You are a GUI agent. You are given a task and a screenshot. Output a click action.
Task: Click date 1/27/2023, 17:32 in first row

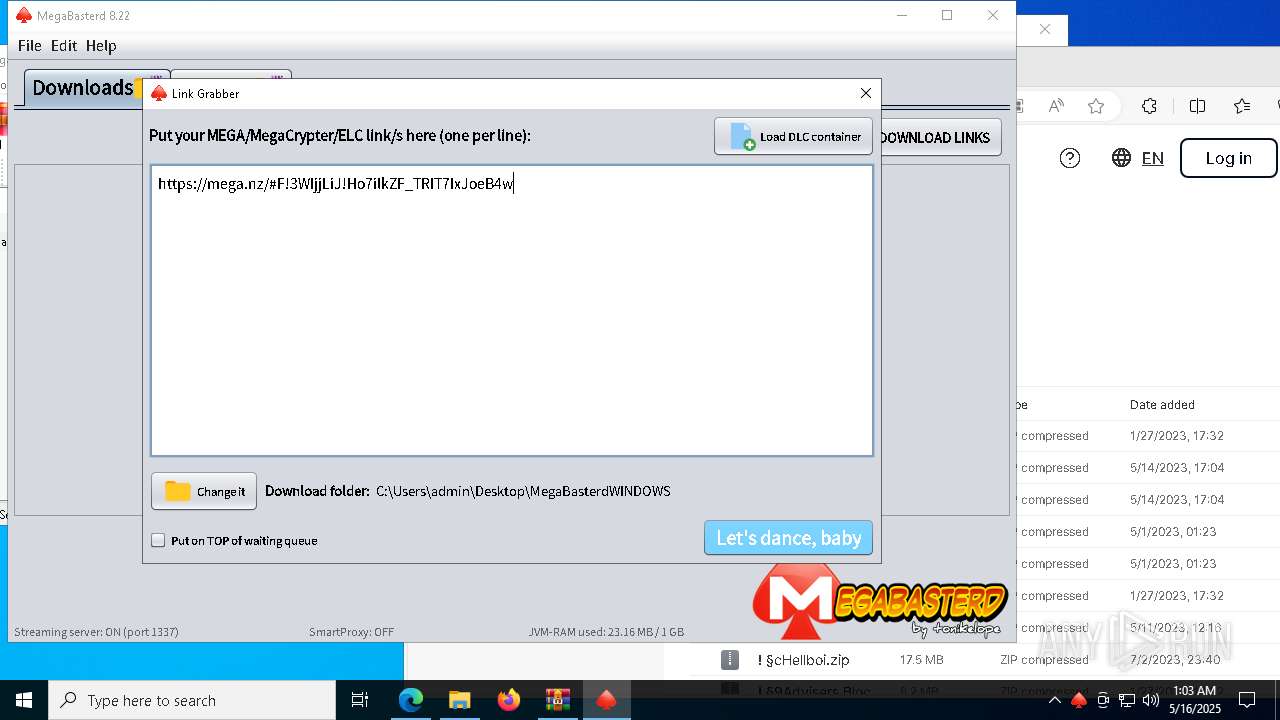tap(1177, 436)
